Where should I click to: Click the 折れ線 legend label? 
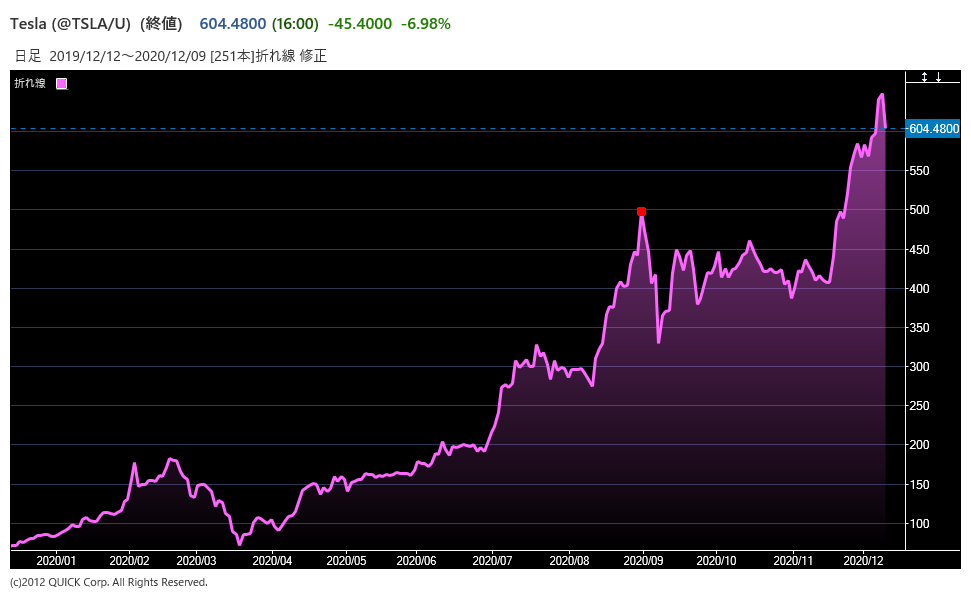coord(30,83)
